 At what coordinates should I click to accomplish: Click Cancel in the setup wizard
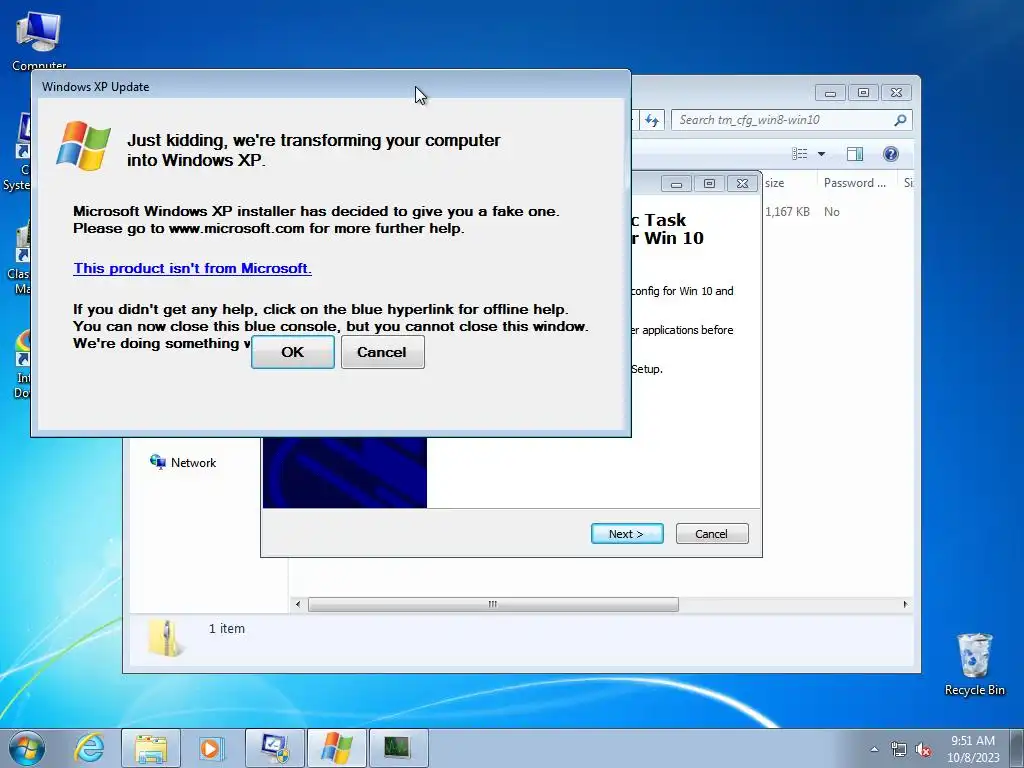(712, 534)
